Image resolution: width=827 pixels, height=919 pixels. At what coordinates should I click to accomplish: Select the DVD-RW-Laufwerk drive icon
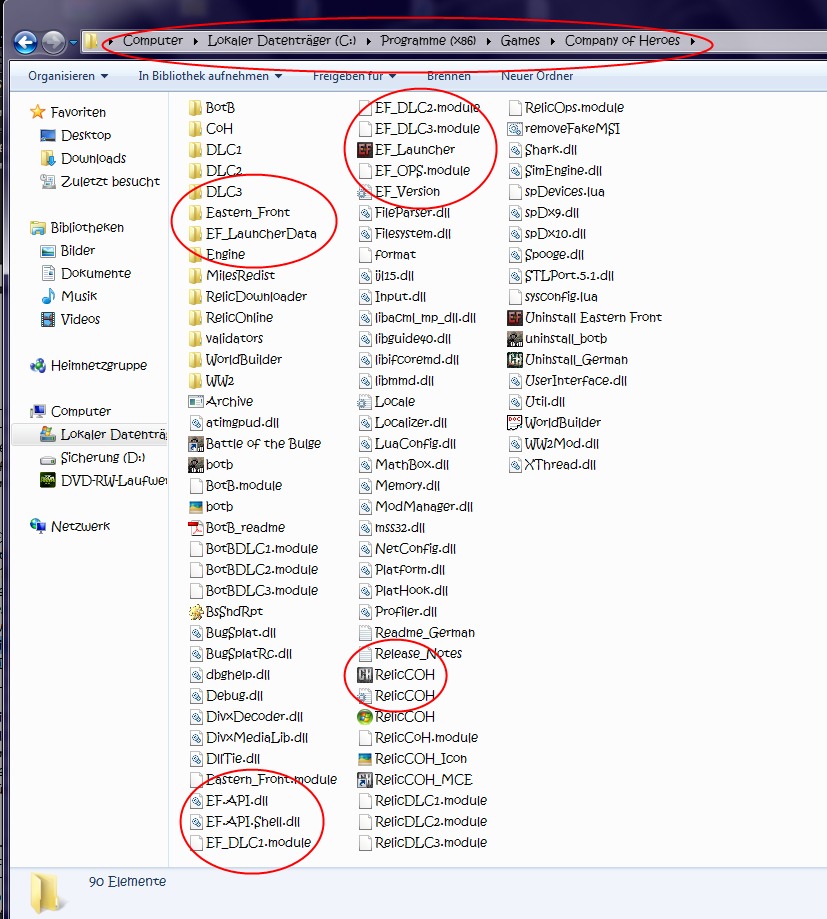[x=47, y=481]
